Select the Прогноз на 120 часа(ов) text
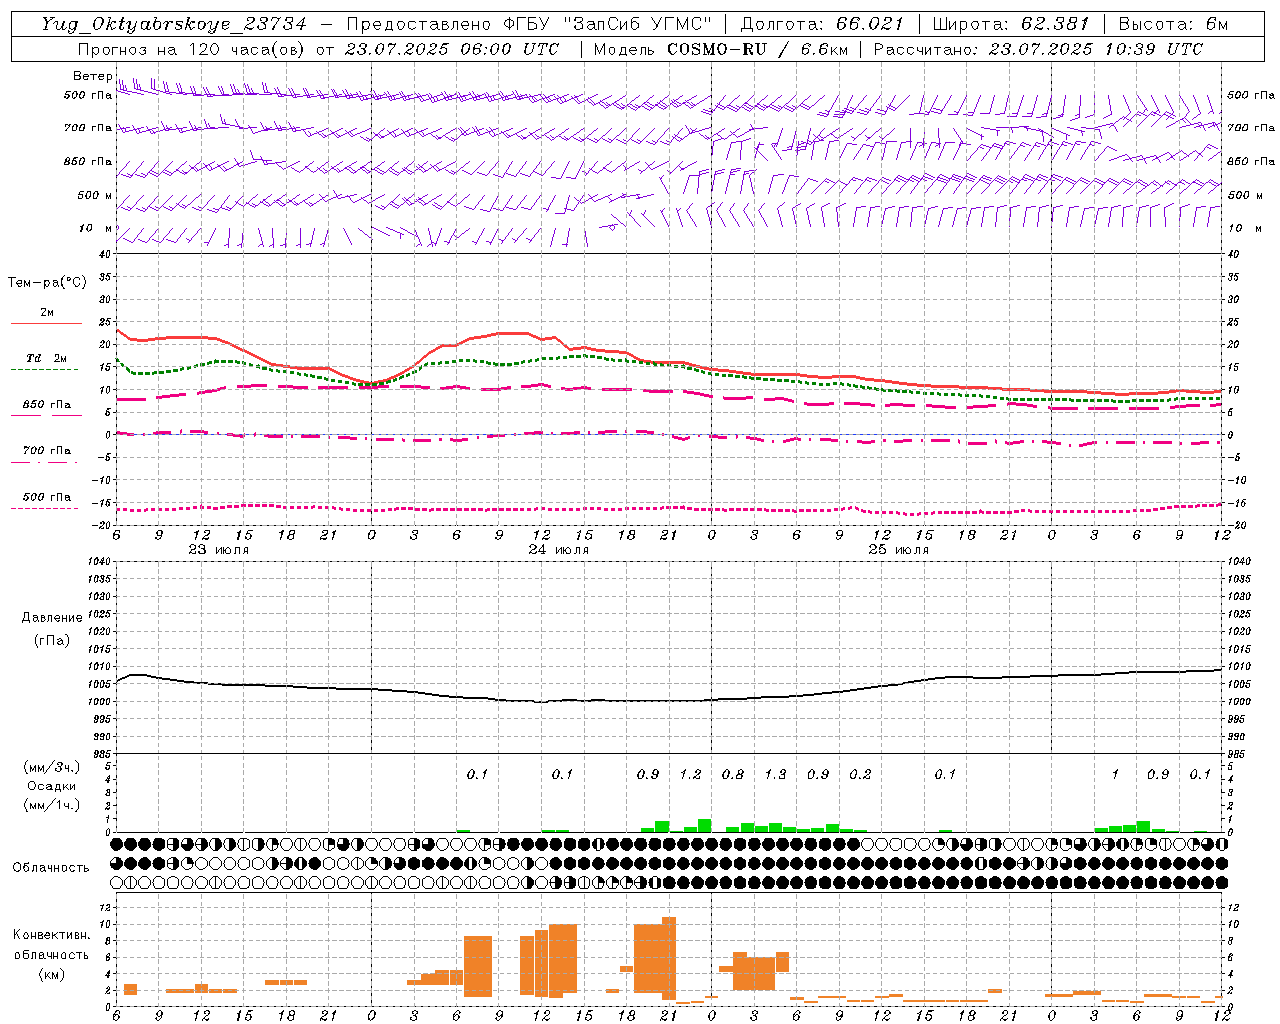 tap(192, 49)
